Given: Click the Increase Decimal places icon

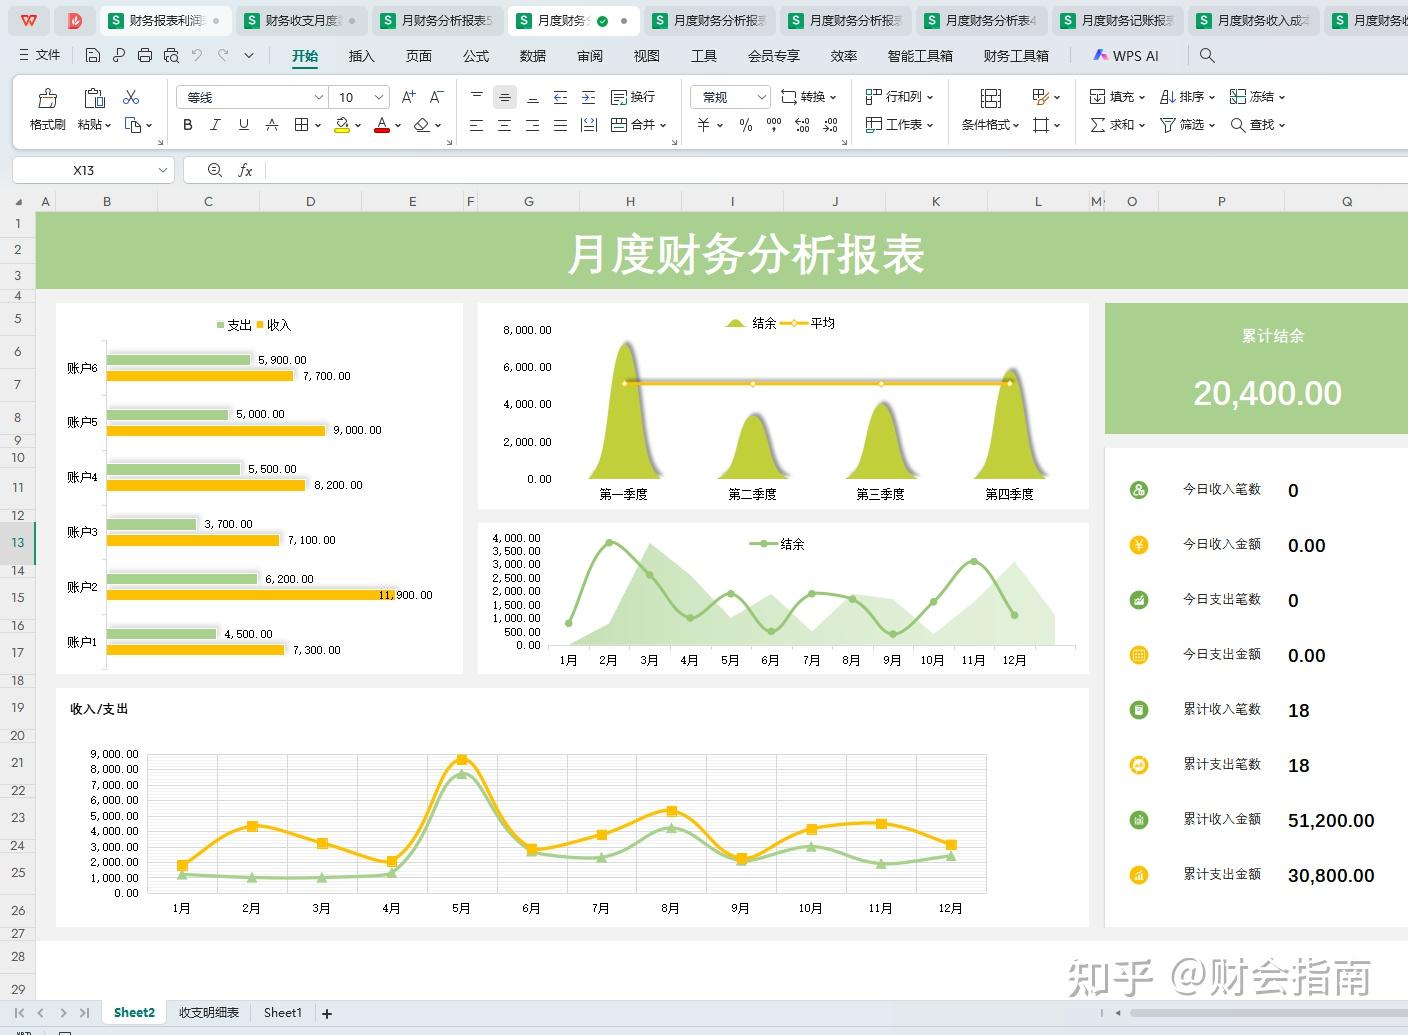Looking at the screenshot, I should point(803,125).
